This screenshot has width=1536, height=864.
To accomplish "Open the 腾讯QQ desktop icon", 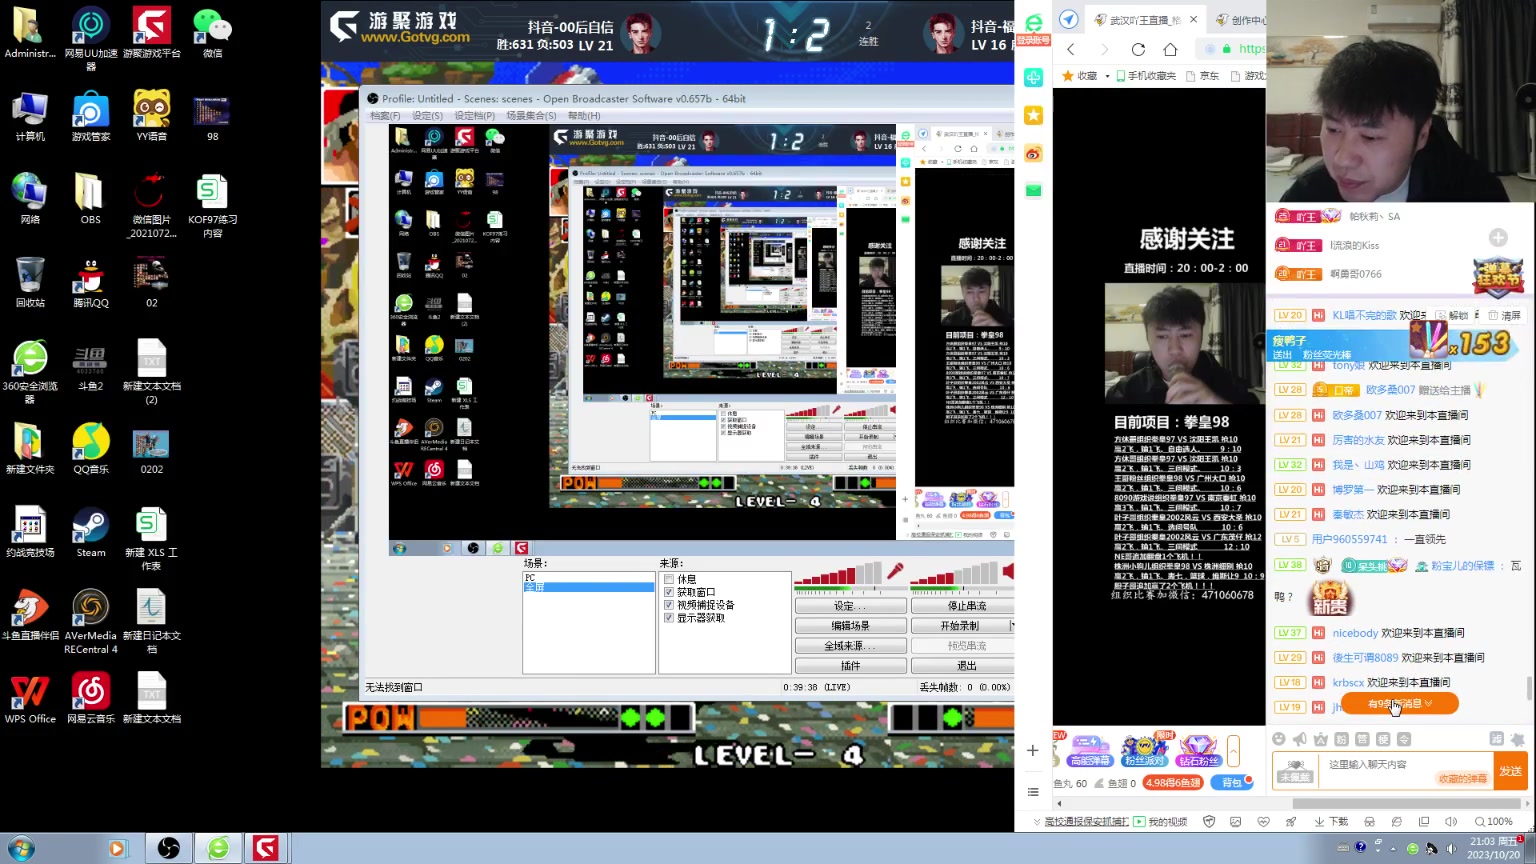I will pos(90,282).
